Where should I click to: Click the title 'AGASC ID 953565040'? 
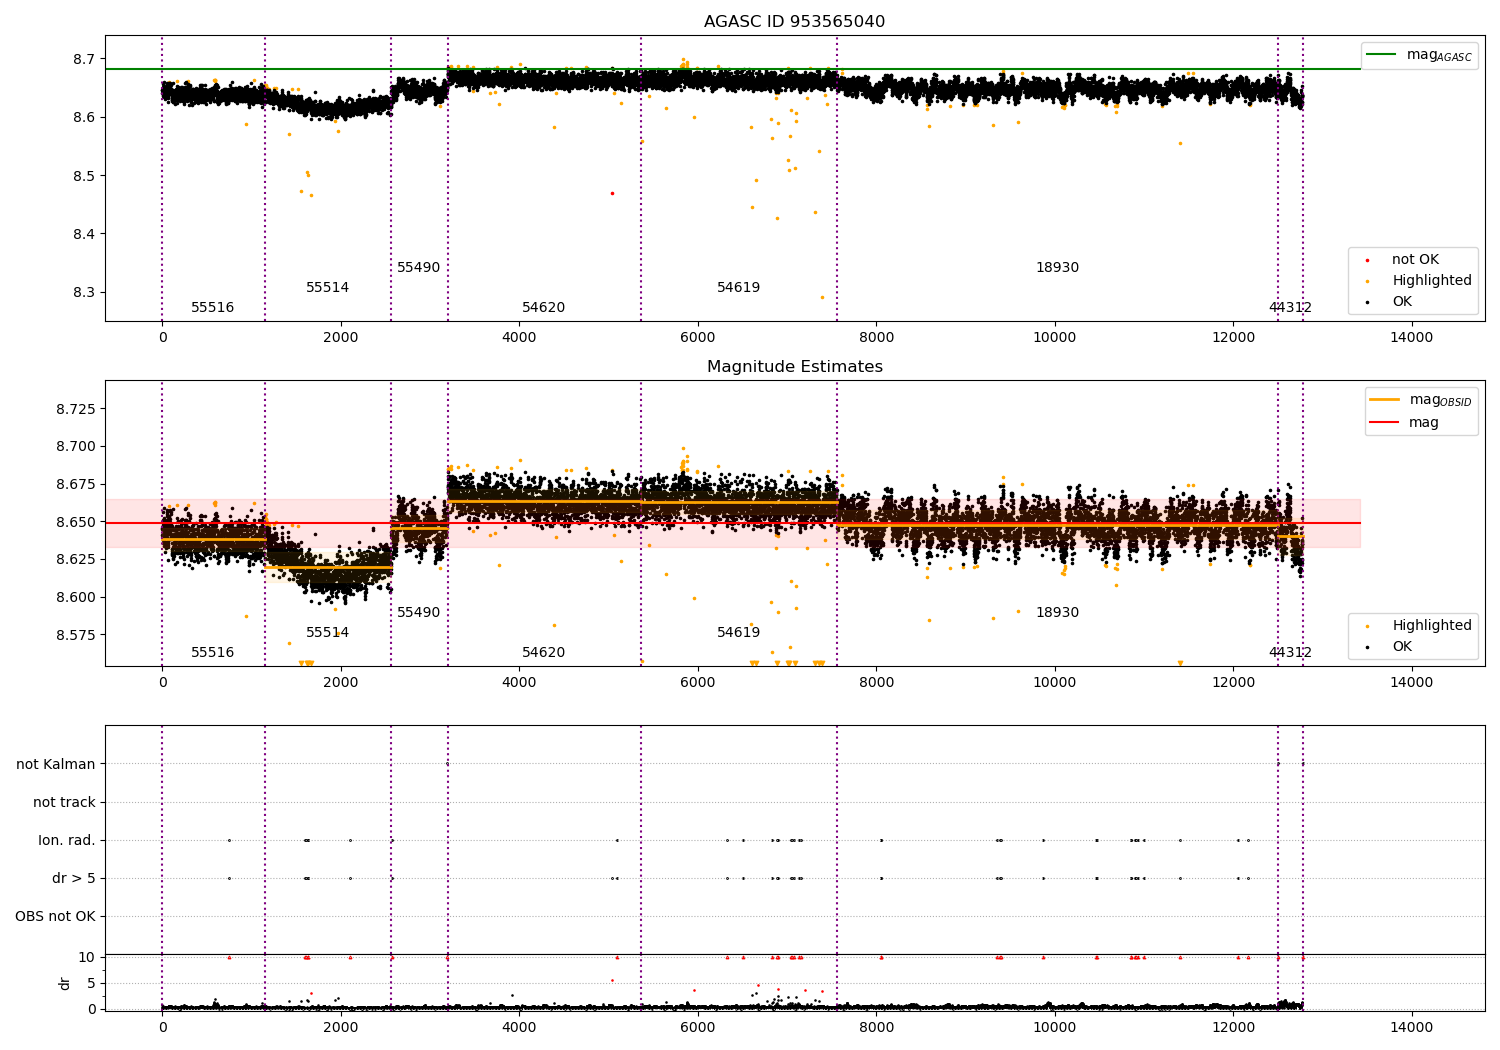point(794,22)
